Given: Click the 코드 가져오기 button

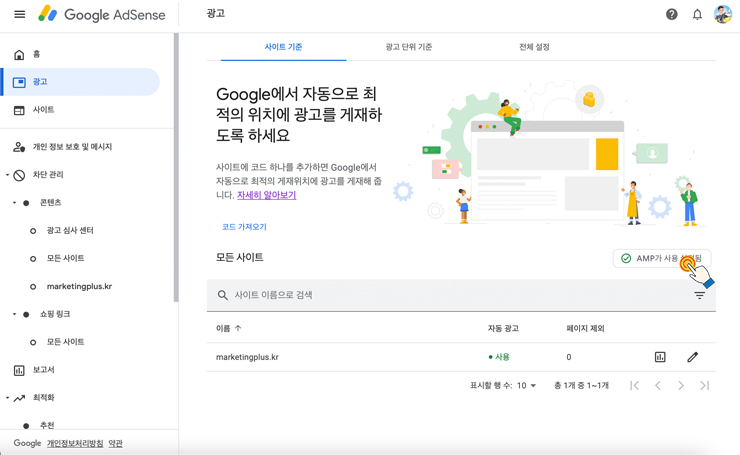Looking at the screenshot, I should point(244,227).
